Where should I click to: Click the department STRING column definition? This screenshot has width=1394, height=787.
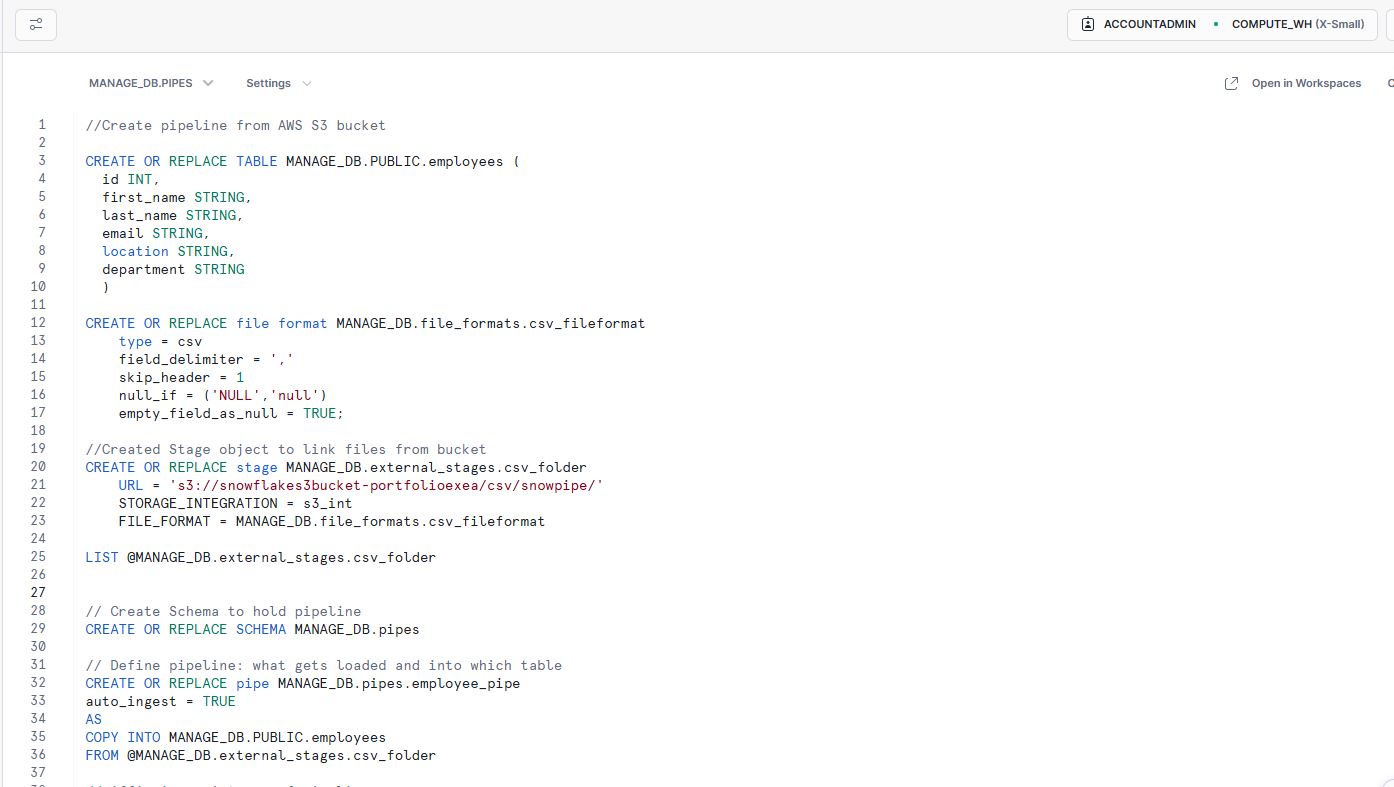tap(173, 269)
